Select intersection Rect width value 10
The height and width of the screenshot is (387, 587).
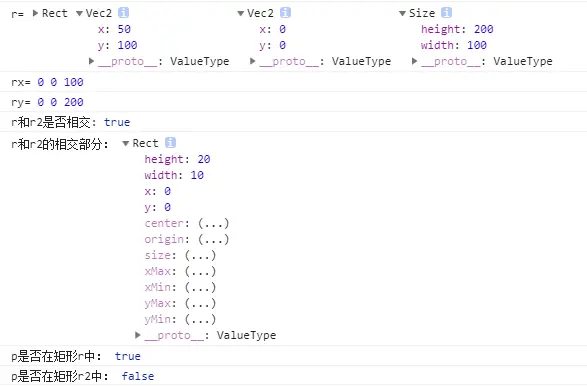(x=197, y=176)
